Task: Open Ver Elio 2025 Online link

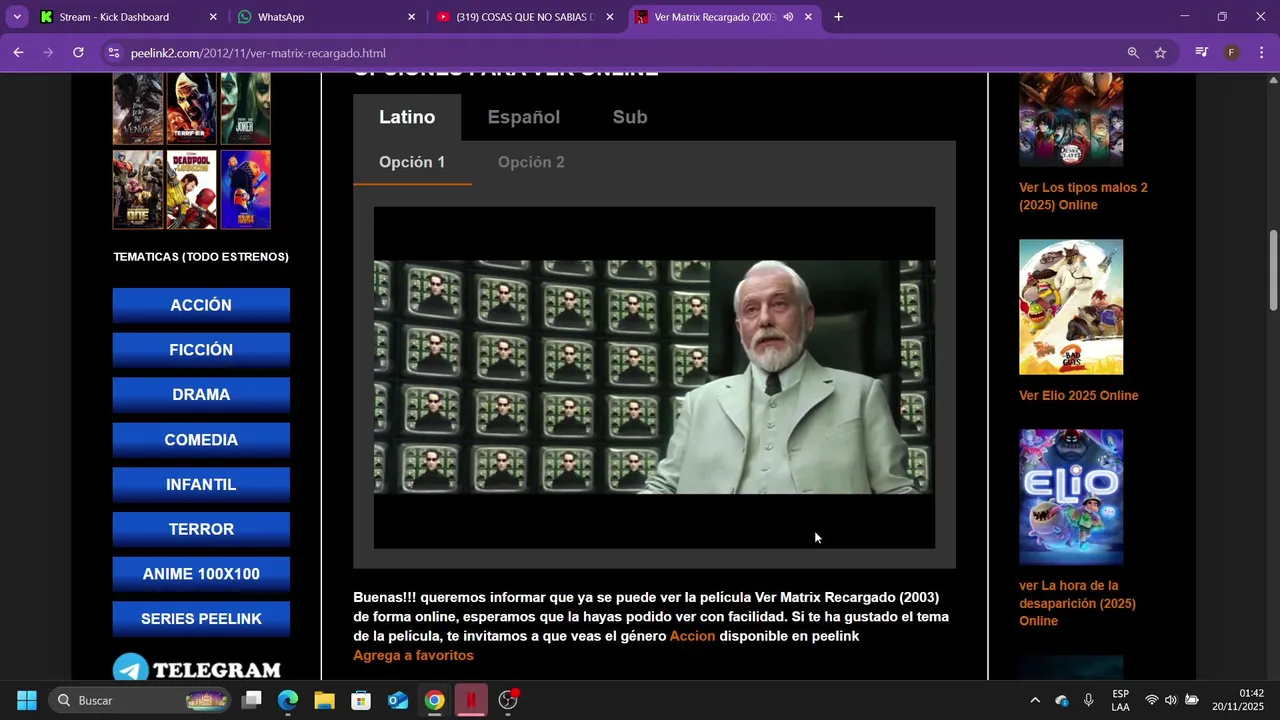Action: tap(1078, 395)
